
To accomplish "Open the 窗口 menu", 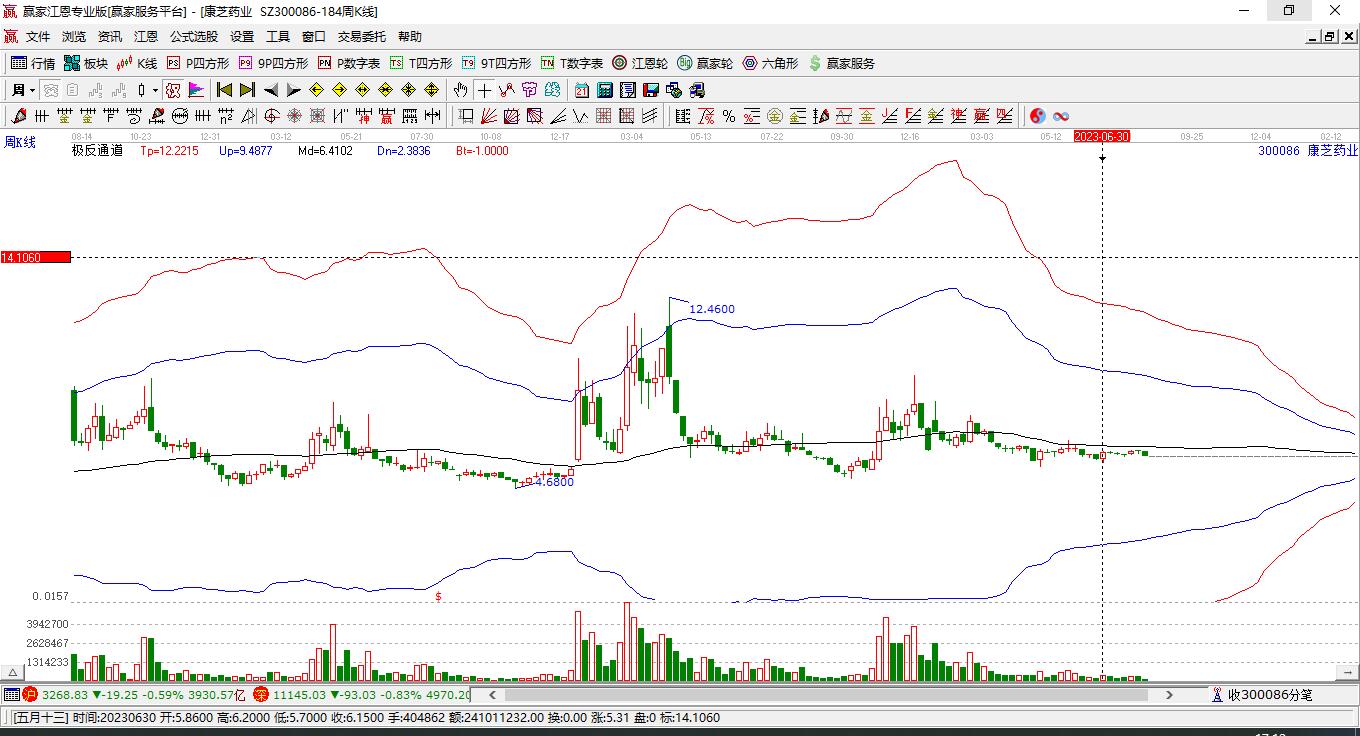I will [x=314, y=37].
